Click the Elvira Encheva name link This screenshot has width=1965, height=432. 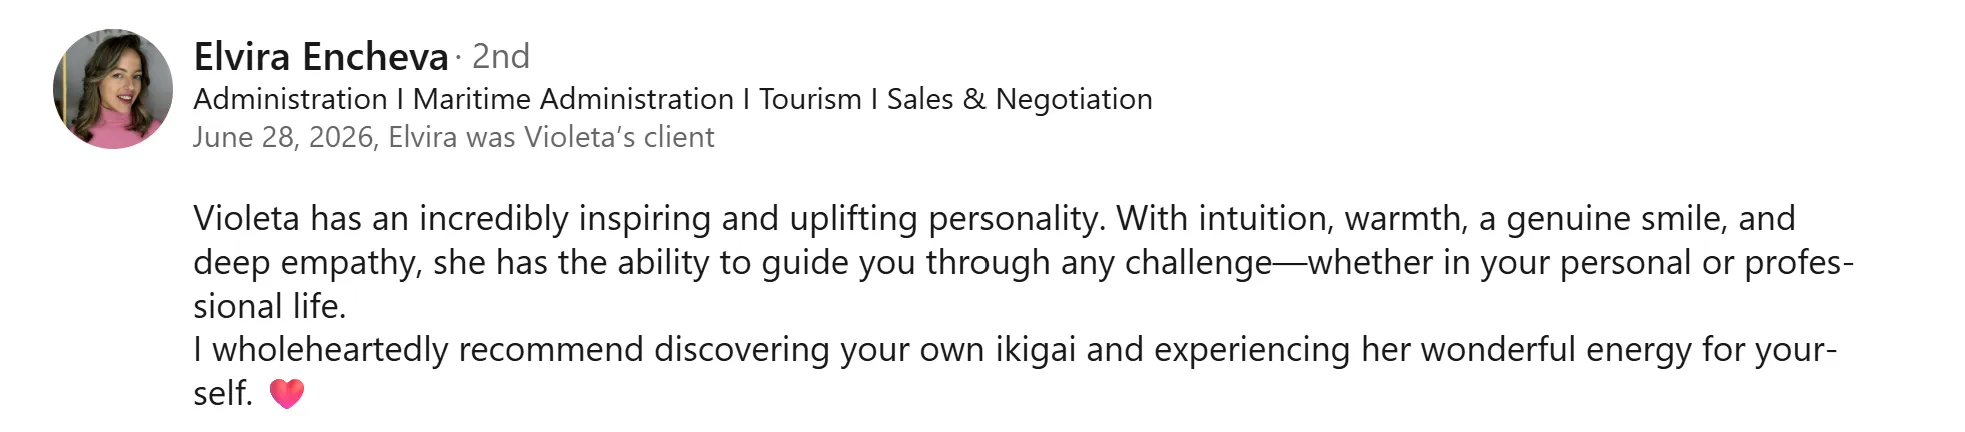tap(321, 57)
